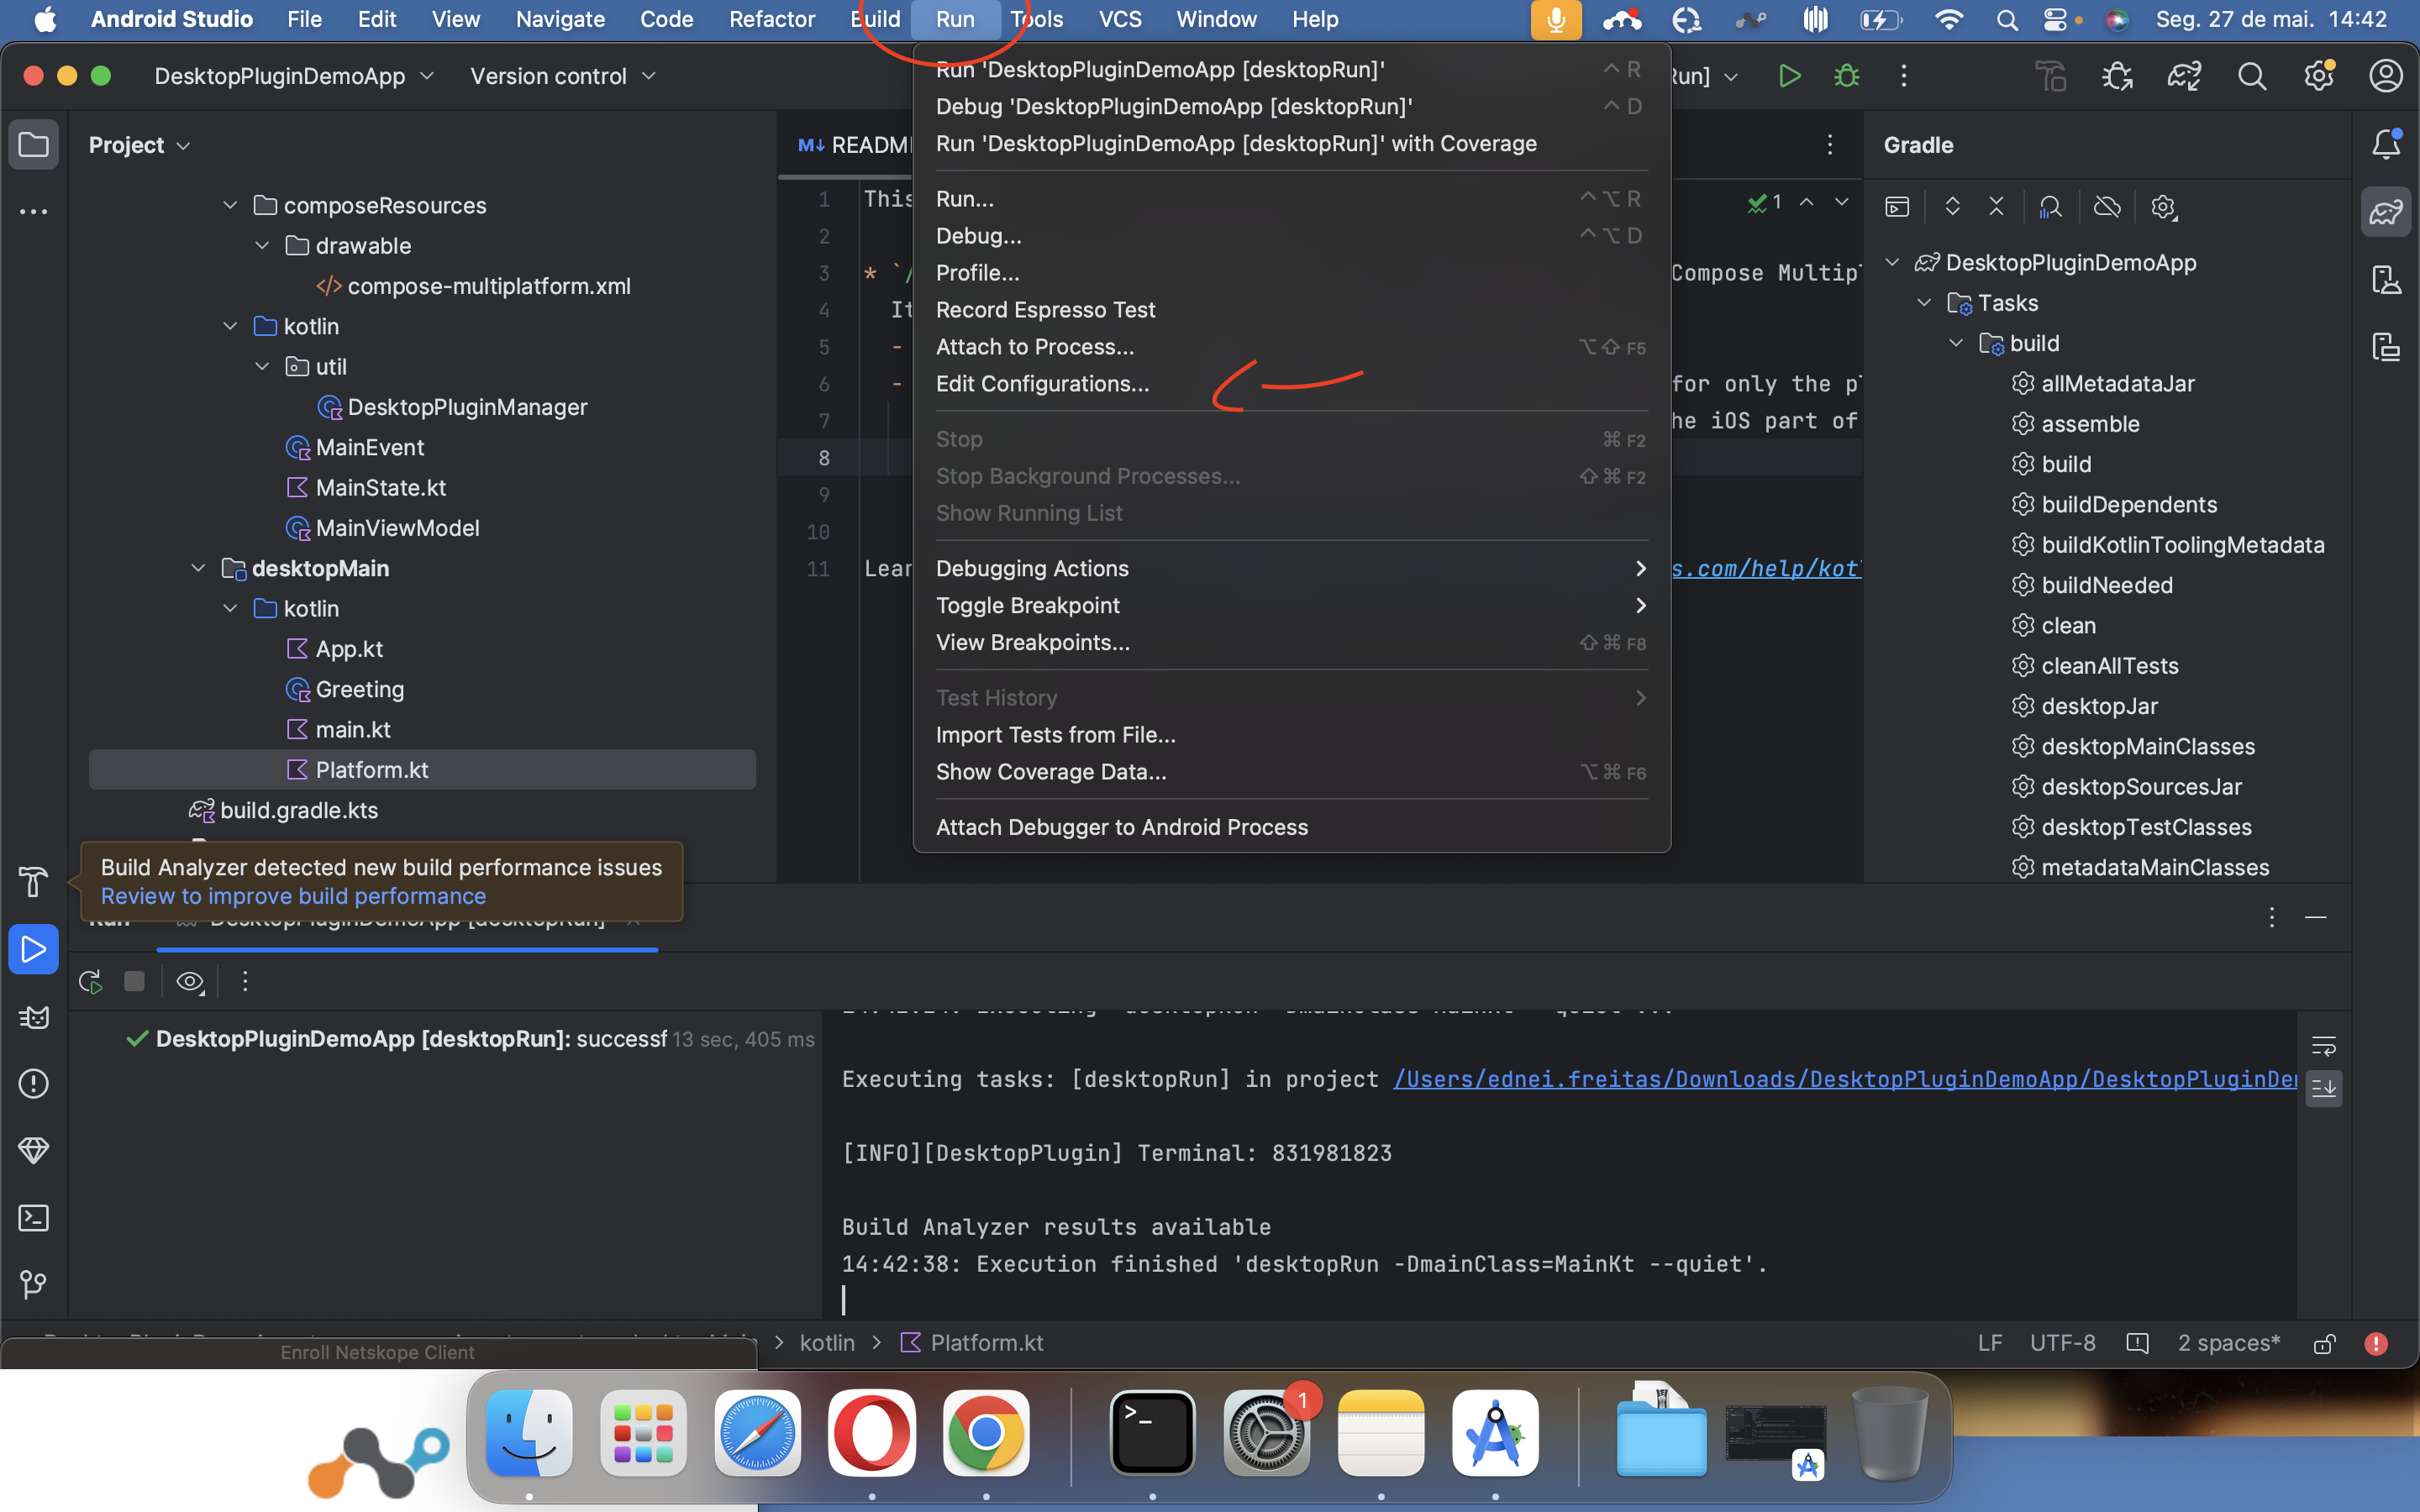Open the Run tool window icon
Screen dimensions: 2420x1512
pyautogui.click(x=33, y=949)
